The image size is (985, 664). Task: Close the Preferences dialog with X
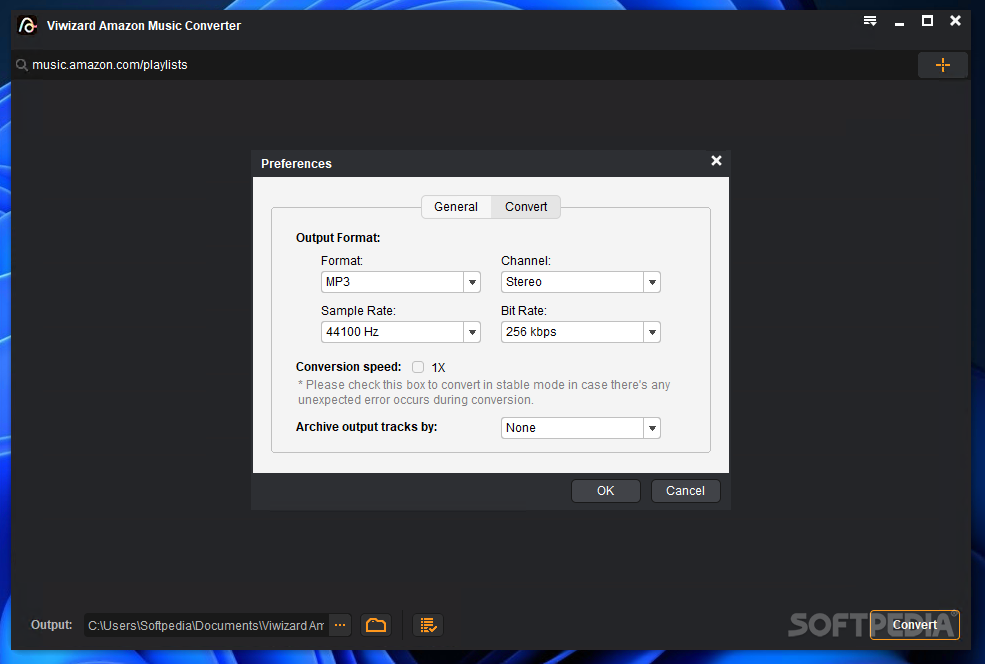716,161
